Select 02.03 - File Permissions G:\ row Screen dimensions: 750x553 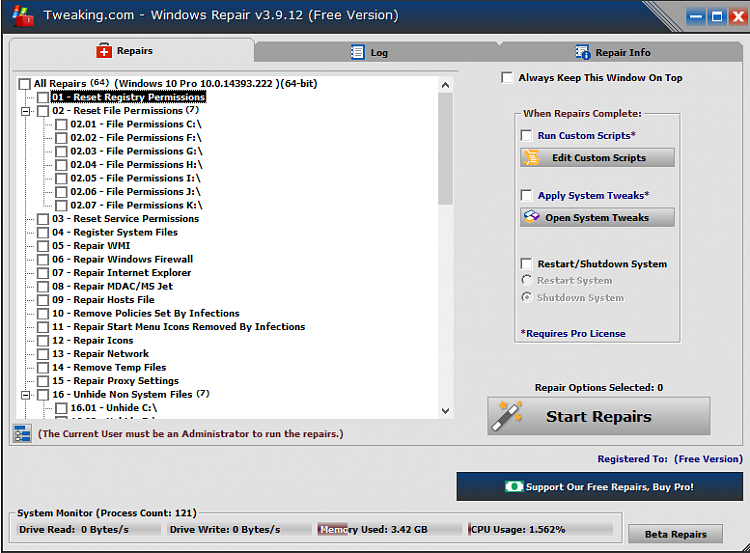(x=136, y=151)
